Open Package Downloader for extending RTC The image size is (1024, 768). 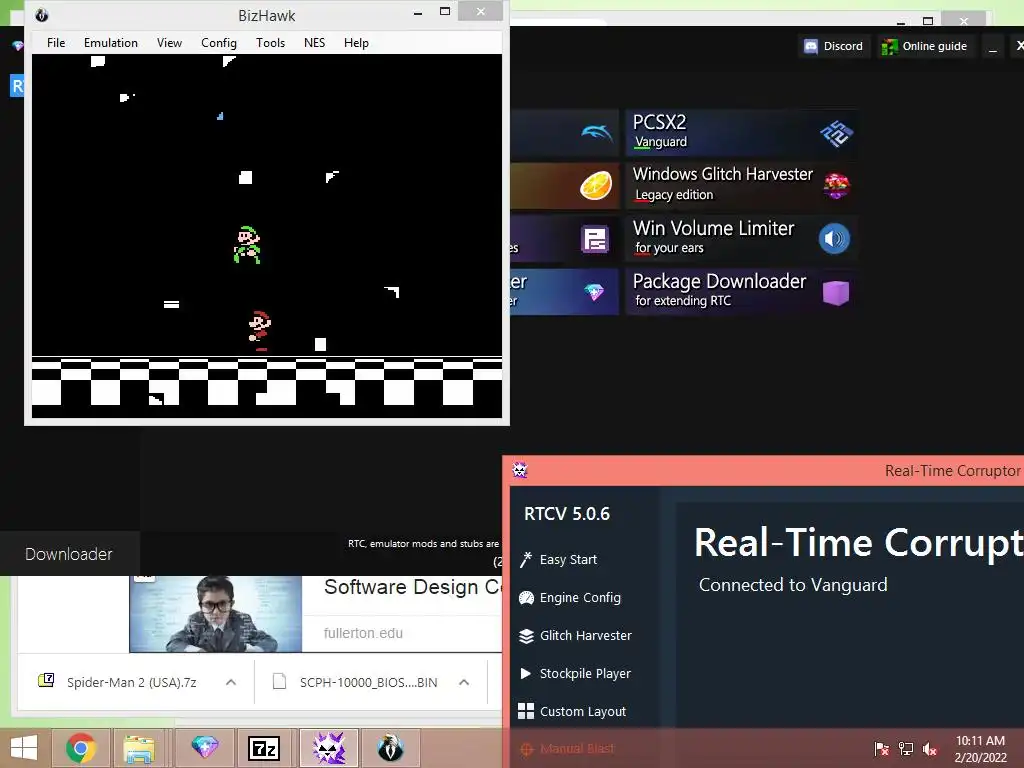tap(741, 292)
